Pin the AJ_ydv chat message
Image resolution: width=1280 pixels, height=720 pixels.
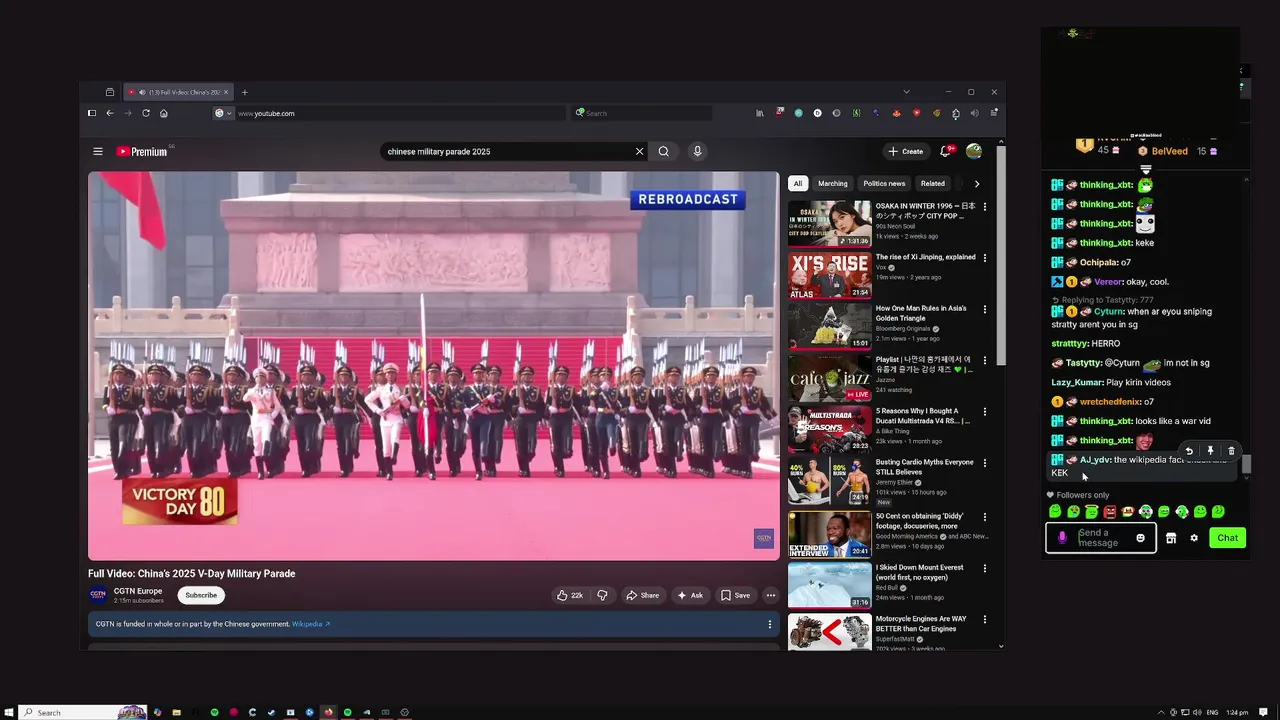(x=1210, y=451)
